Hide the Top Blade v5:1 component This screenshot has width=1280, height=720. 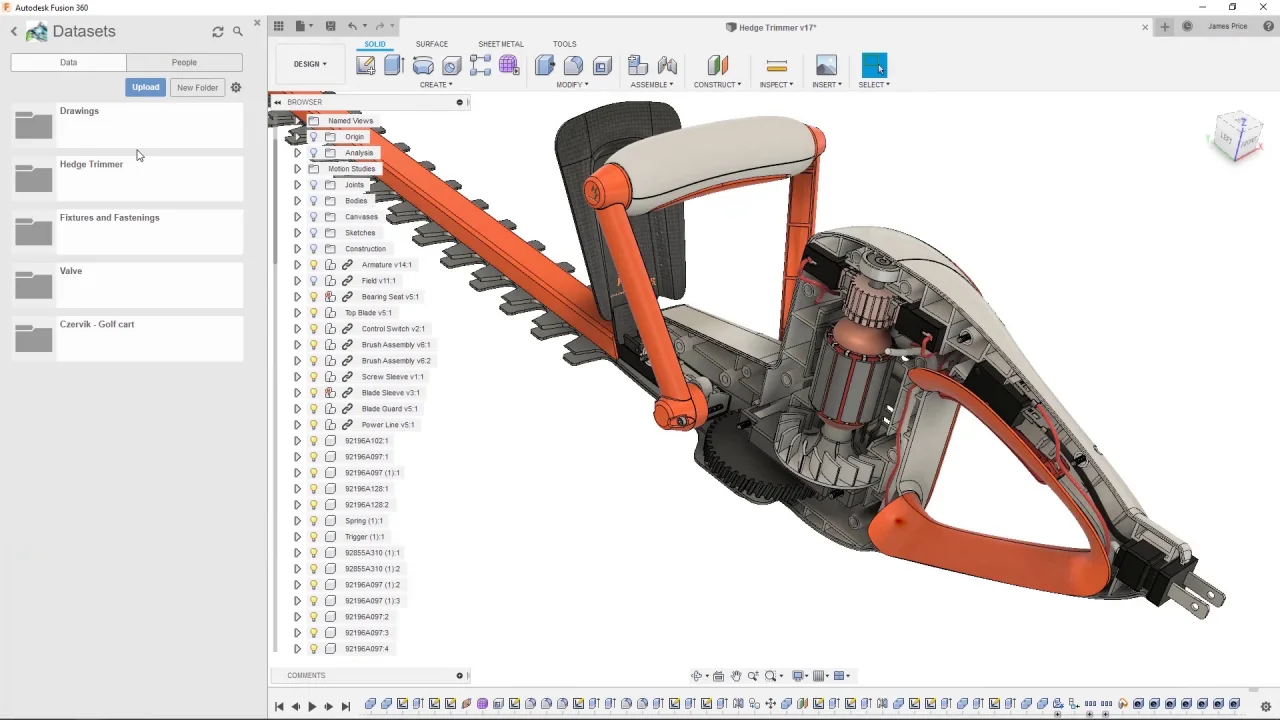click(313, 313)
